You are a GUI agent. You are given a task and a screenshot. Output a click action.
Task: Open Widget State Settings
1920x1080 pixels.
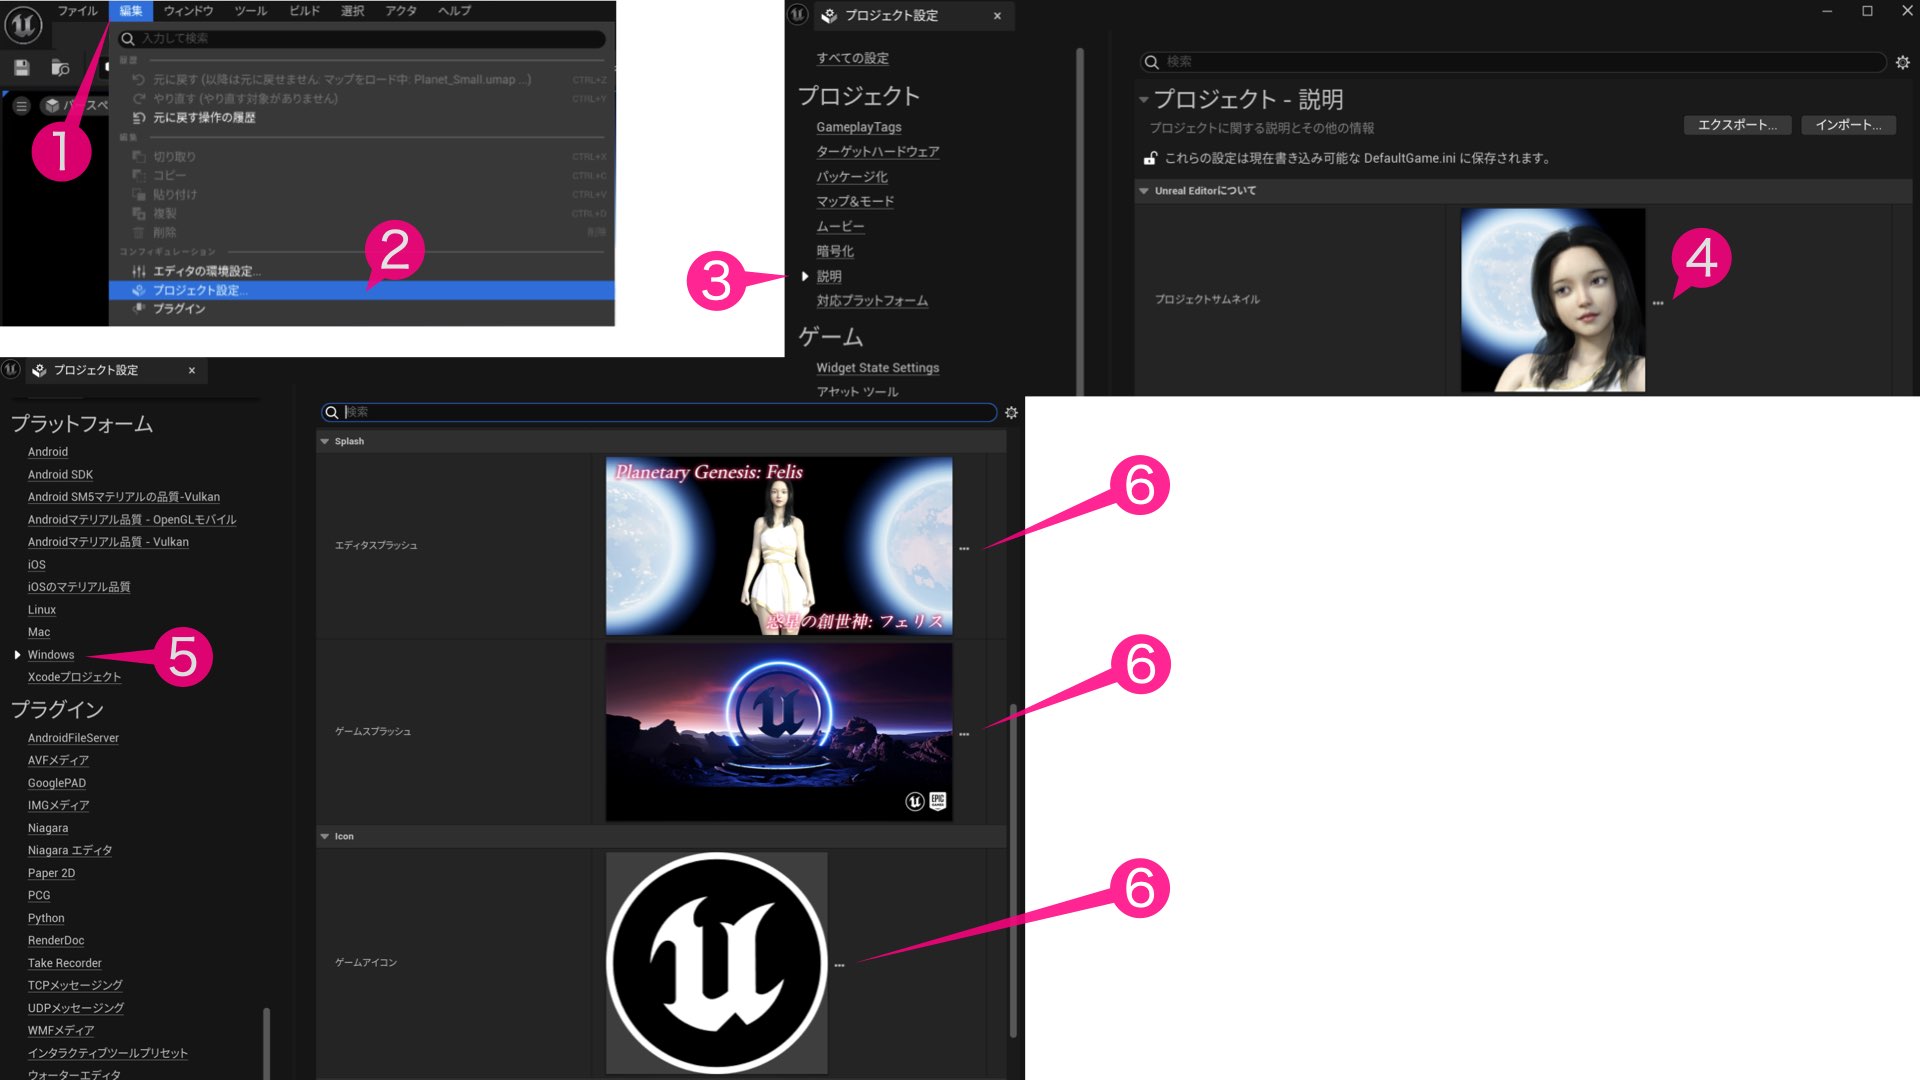(x=878, y=368)
